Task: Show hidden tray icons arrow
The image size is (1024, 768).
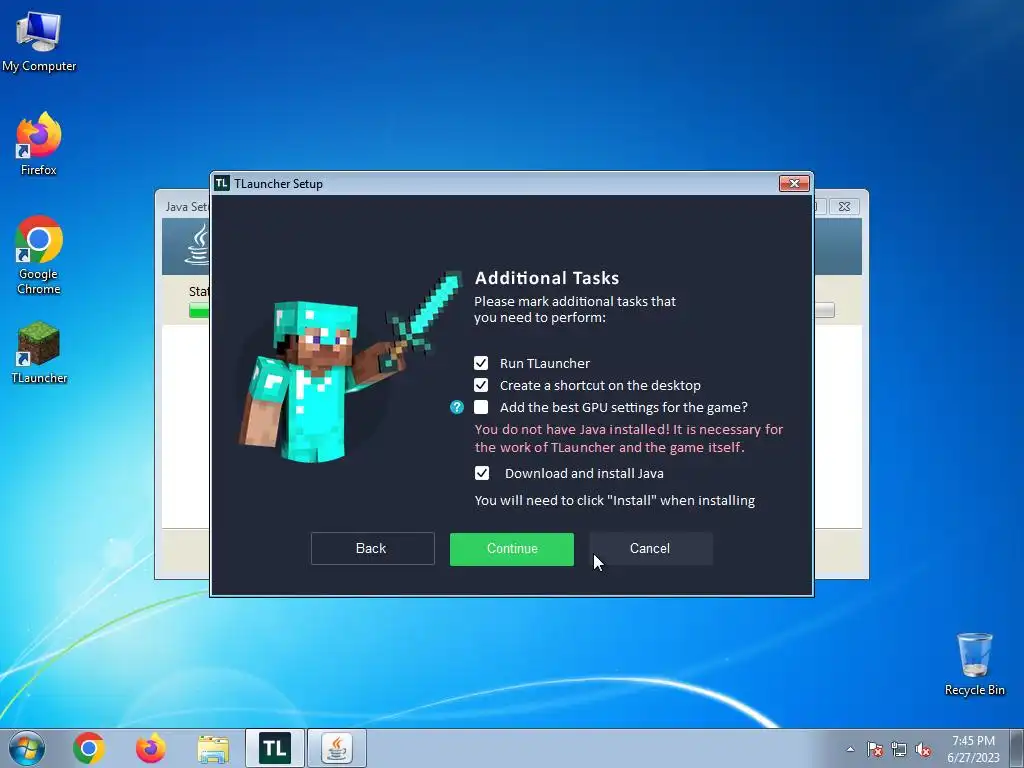Action: point(850,749)
